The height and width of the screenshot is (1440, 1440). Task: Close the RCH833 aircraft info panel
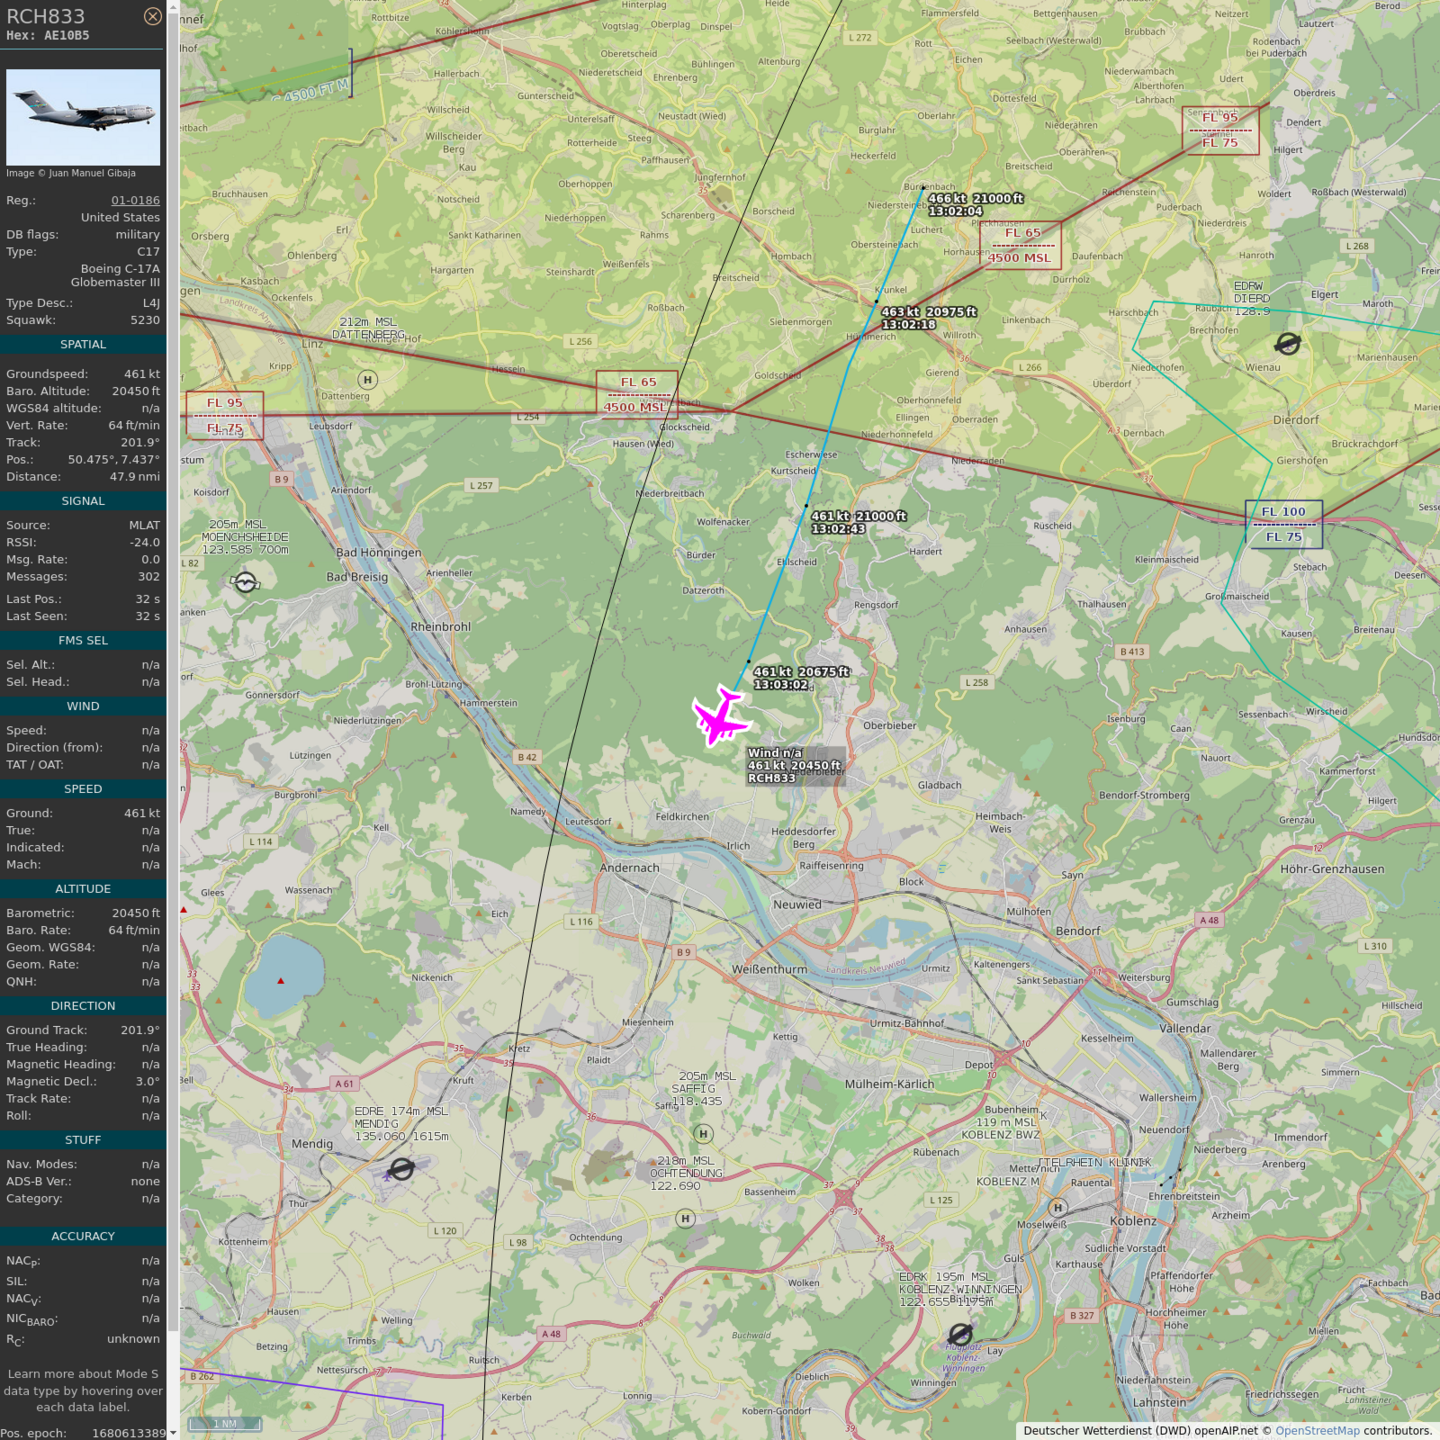coord(152,16)
